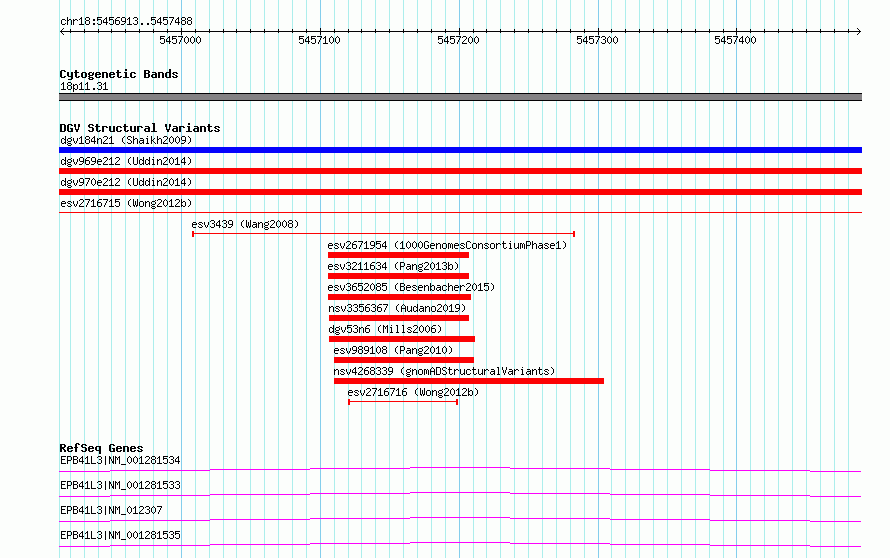Select the red dgv53n6 variant bar
The width and height of the screenshot is (890, 558).
pos(402,339)
